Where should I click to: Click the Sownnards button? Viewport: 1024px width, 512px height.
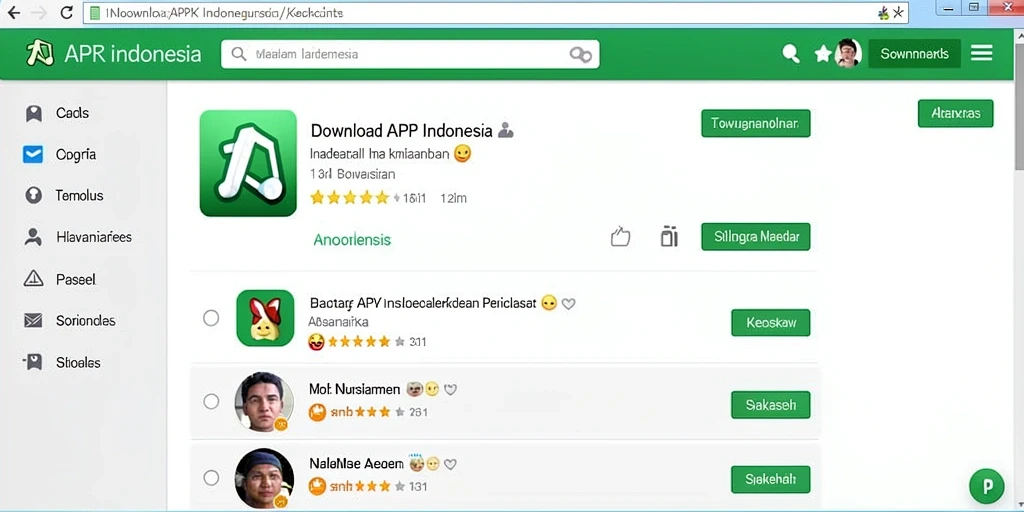(x=914, y=54)
